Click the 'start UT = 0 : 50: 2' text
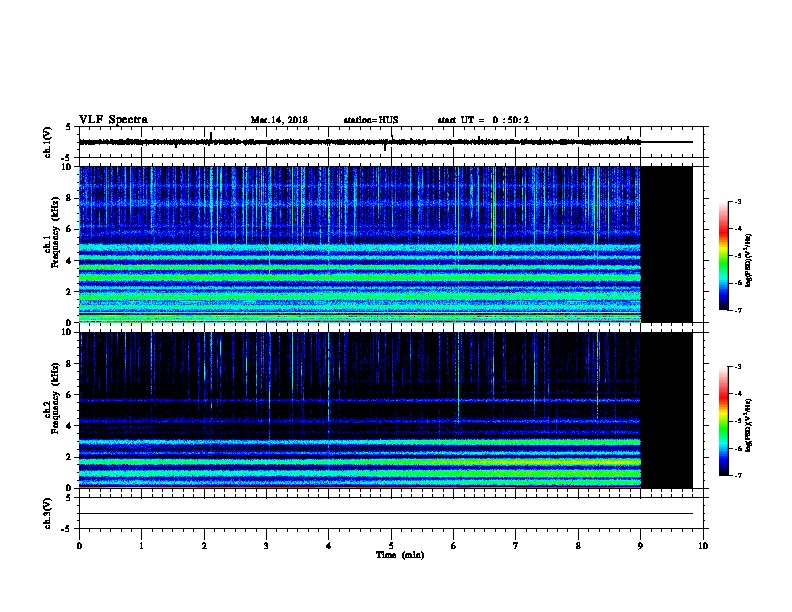 483,120
